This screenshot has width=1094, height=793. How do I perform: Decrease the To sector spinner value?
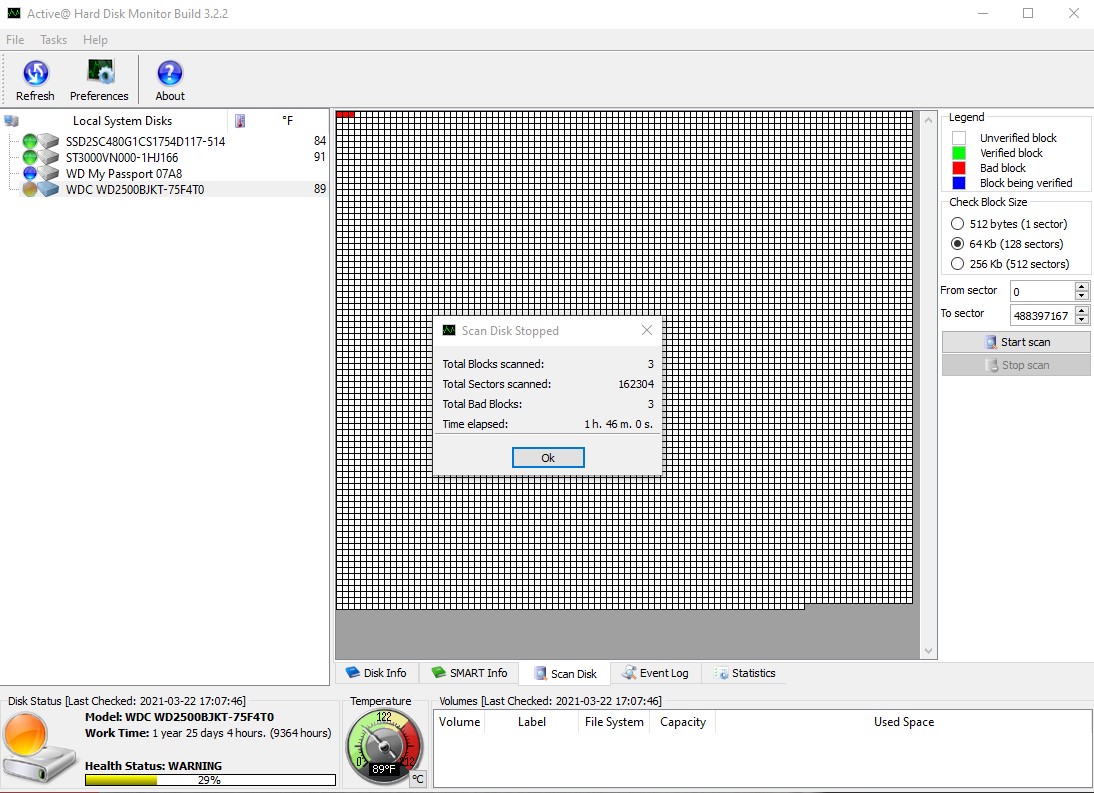coord(1081,320)
